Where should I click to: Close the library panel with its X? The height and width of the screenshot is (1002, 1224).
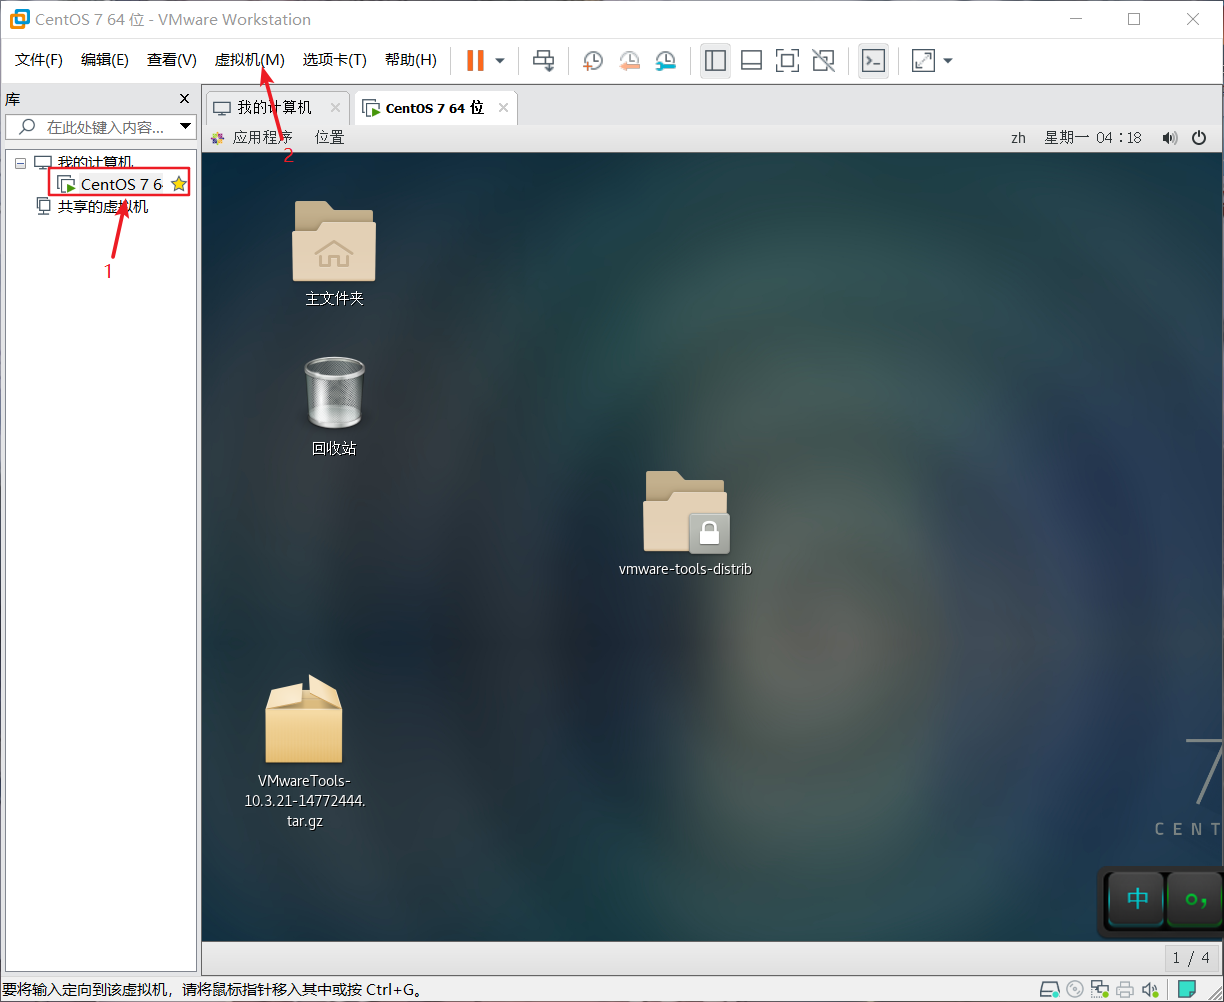[x=184, y=98]
